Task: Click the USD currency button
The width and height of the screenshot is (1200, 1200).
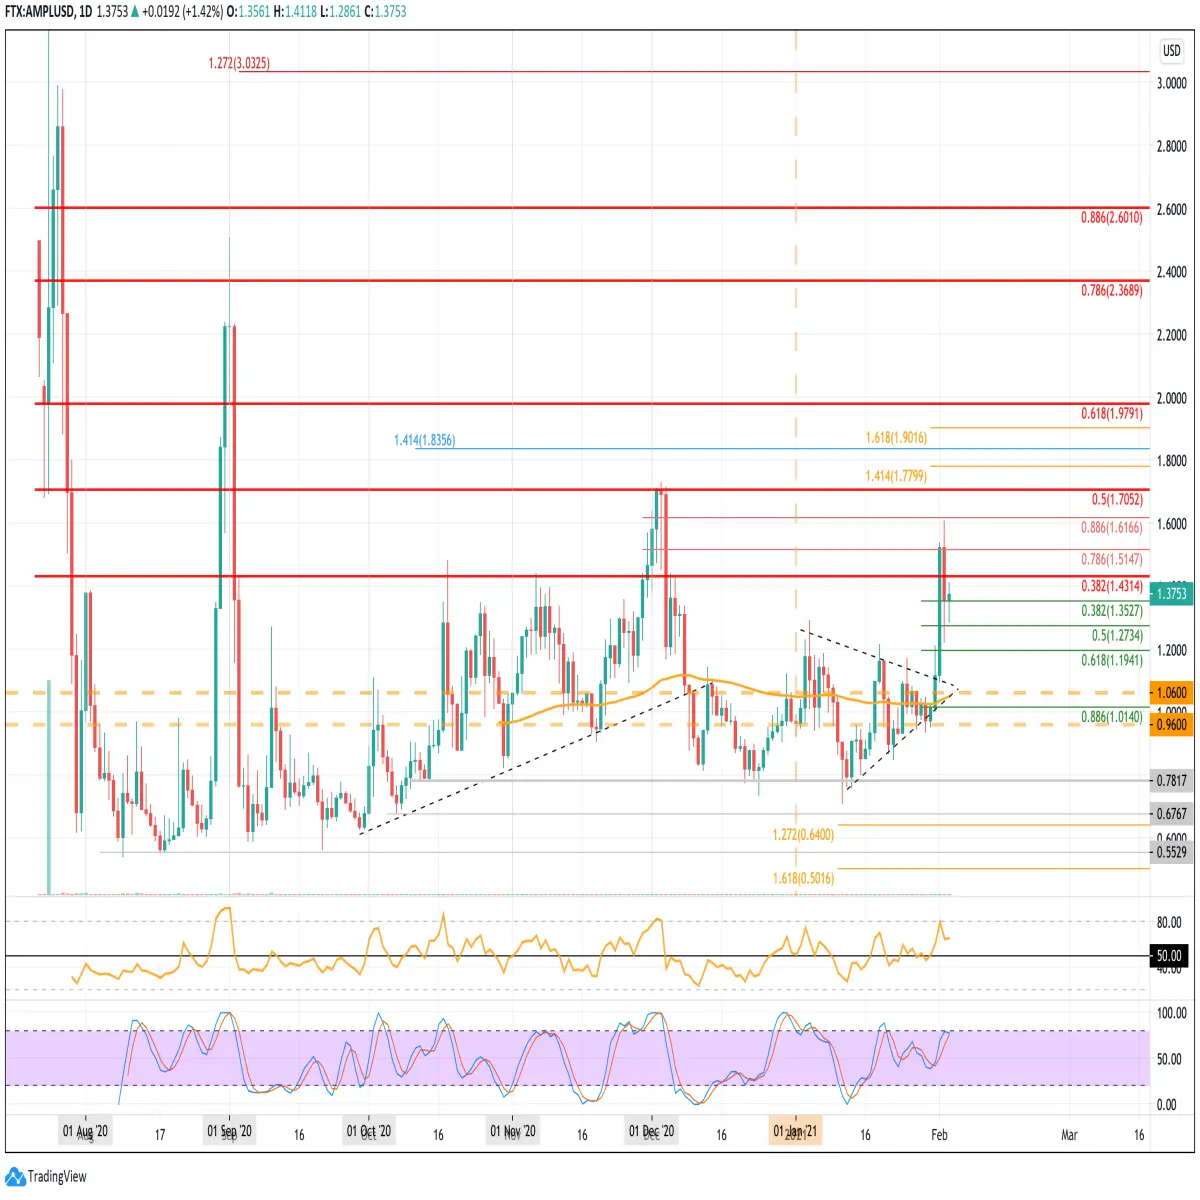Action: coord(1171,51)
